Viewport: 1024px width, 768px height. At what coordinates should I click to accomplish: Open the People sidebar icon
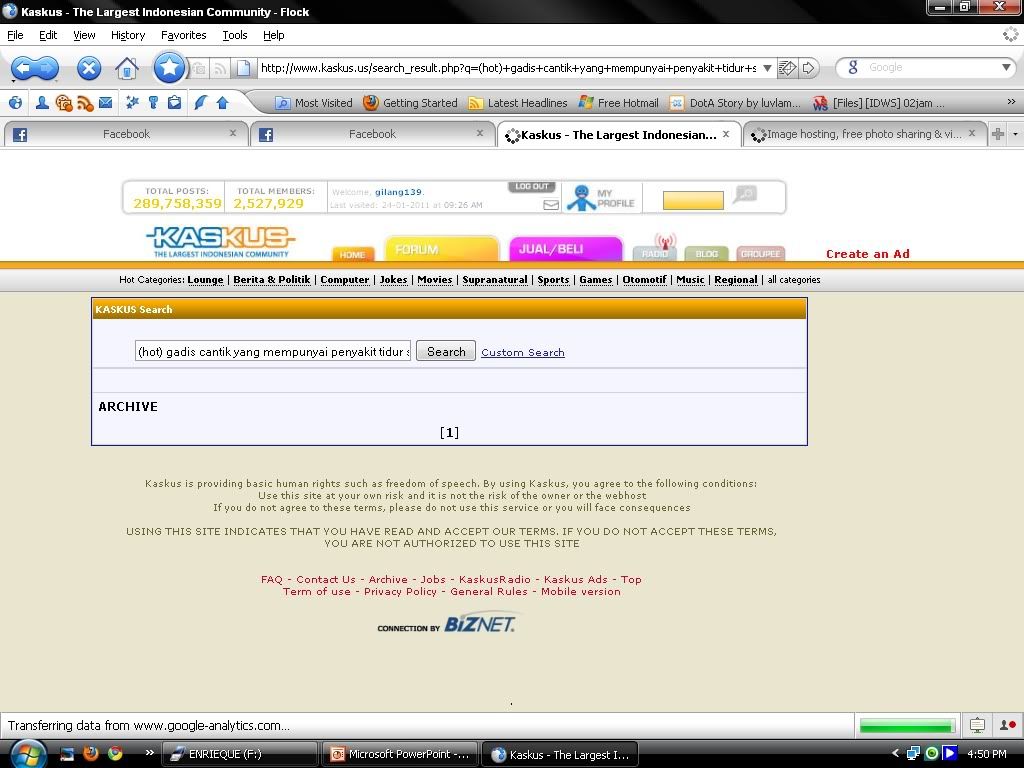point(42,103)
